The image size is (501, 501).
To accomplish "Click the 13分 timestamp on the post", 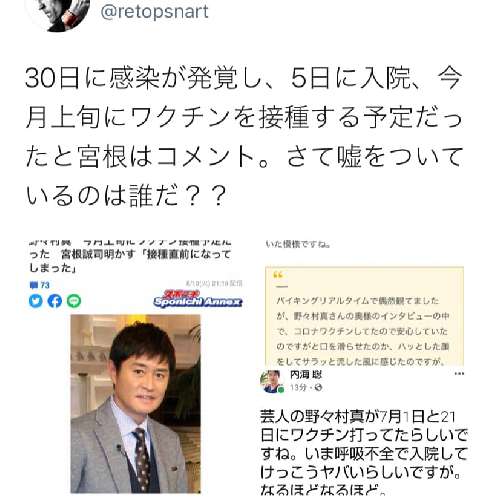I will pos(298,387).
